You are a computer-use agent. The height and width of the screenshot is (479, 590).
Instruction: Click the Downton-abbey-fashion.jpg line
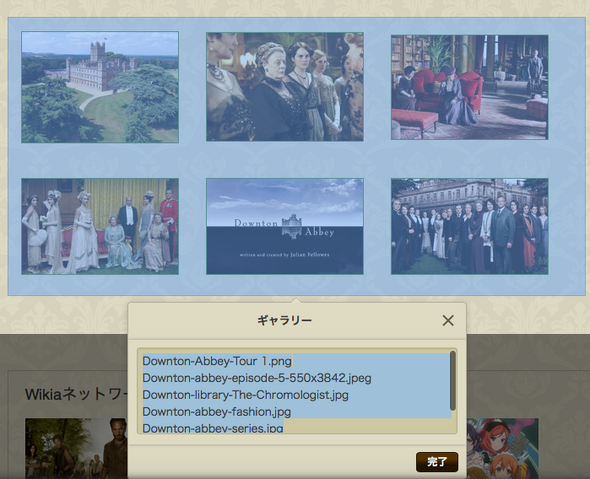[217, 412]
